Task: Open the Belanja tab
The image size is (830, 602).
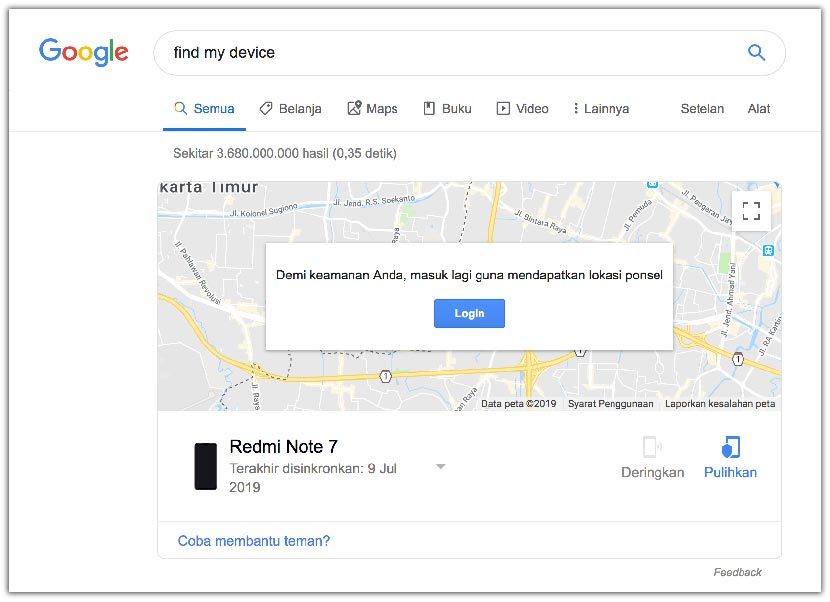Action: pos(290,109)
